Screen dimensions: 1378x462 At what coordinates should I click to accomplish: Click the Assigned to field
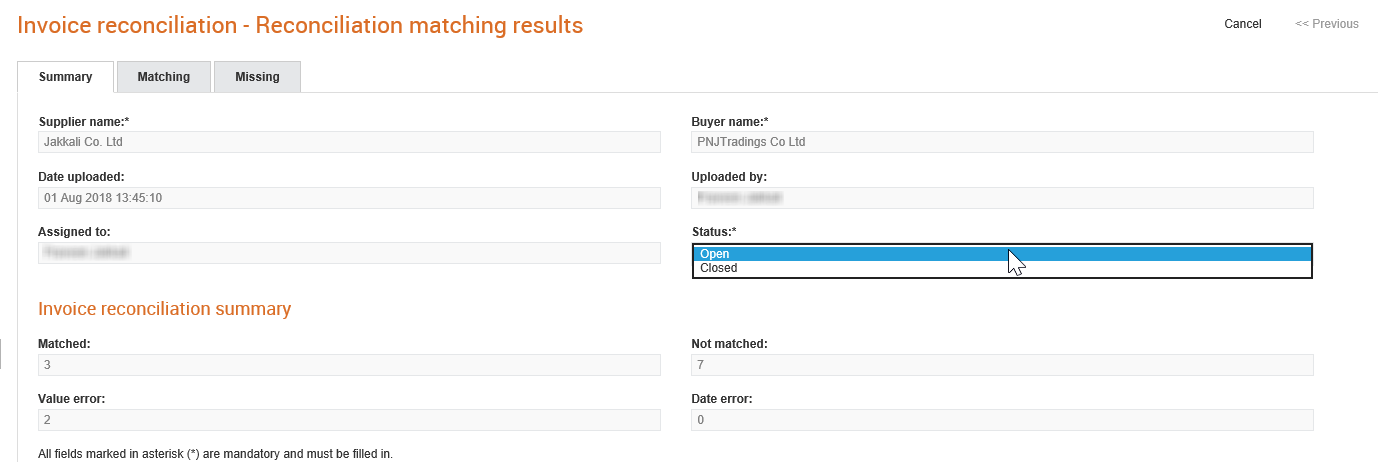coord(349,253)
